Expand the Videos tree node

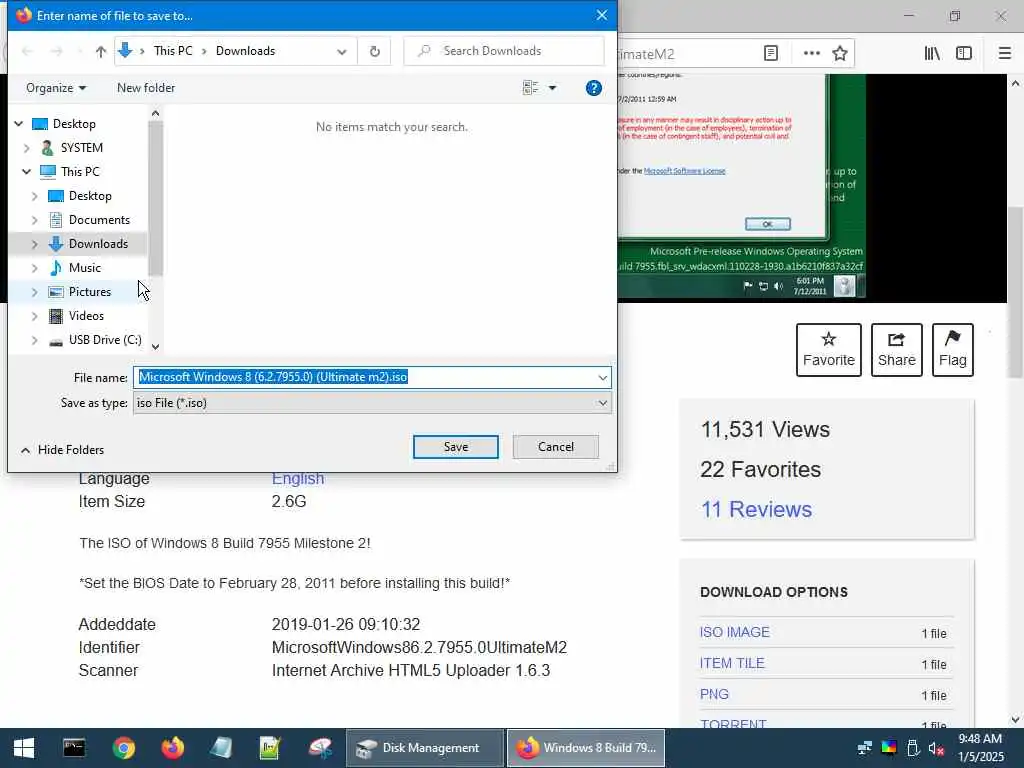(x=35, y=316)
